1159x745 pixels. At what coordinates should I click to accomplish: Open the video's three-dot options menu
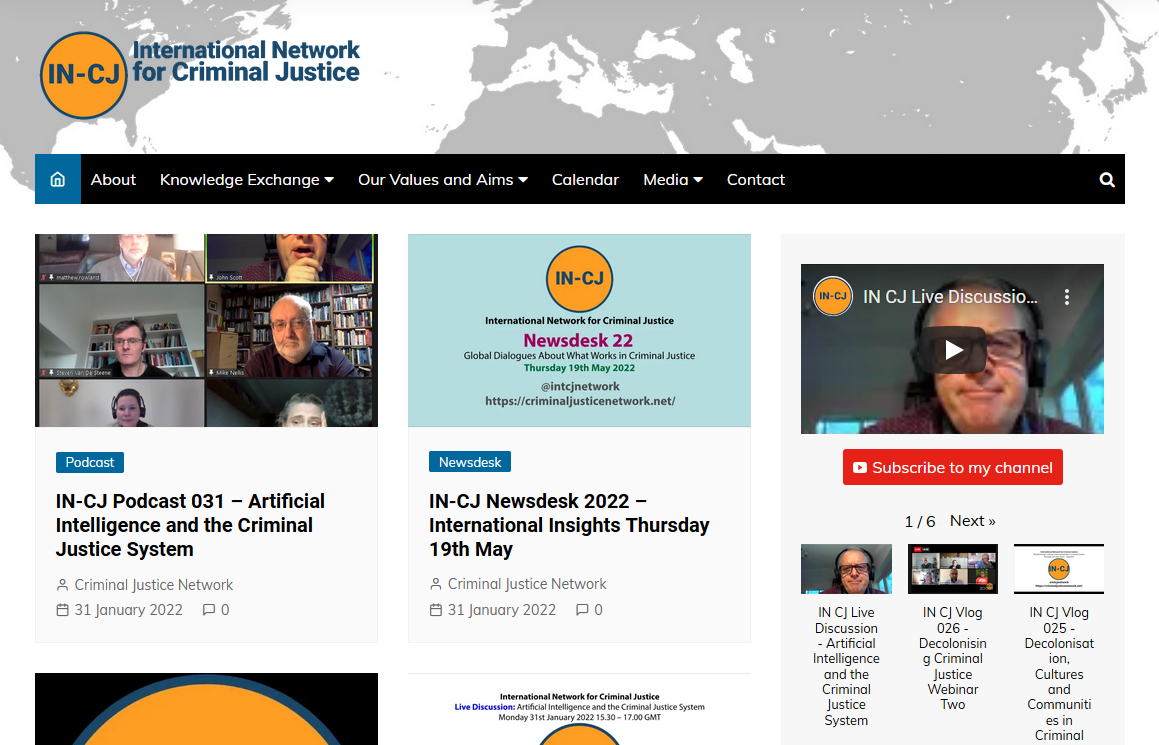click(x=1066, y=297)
